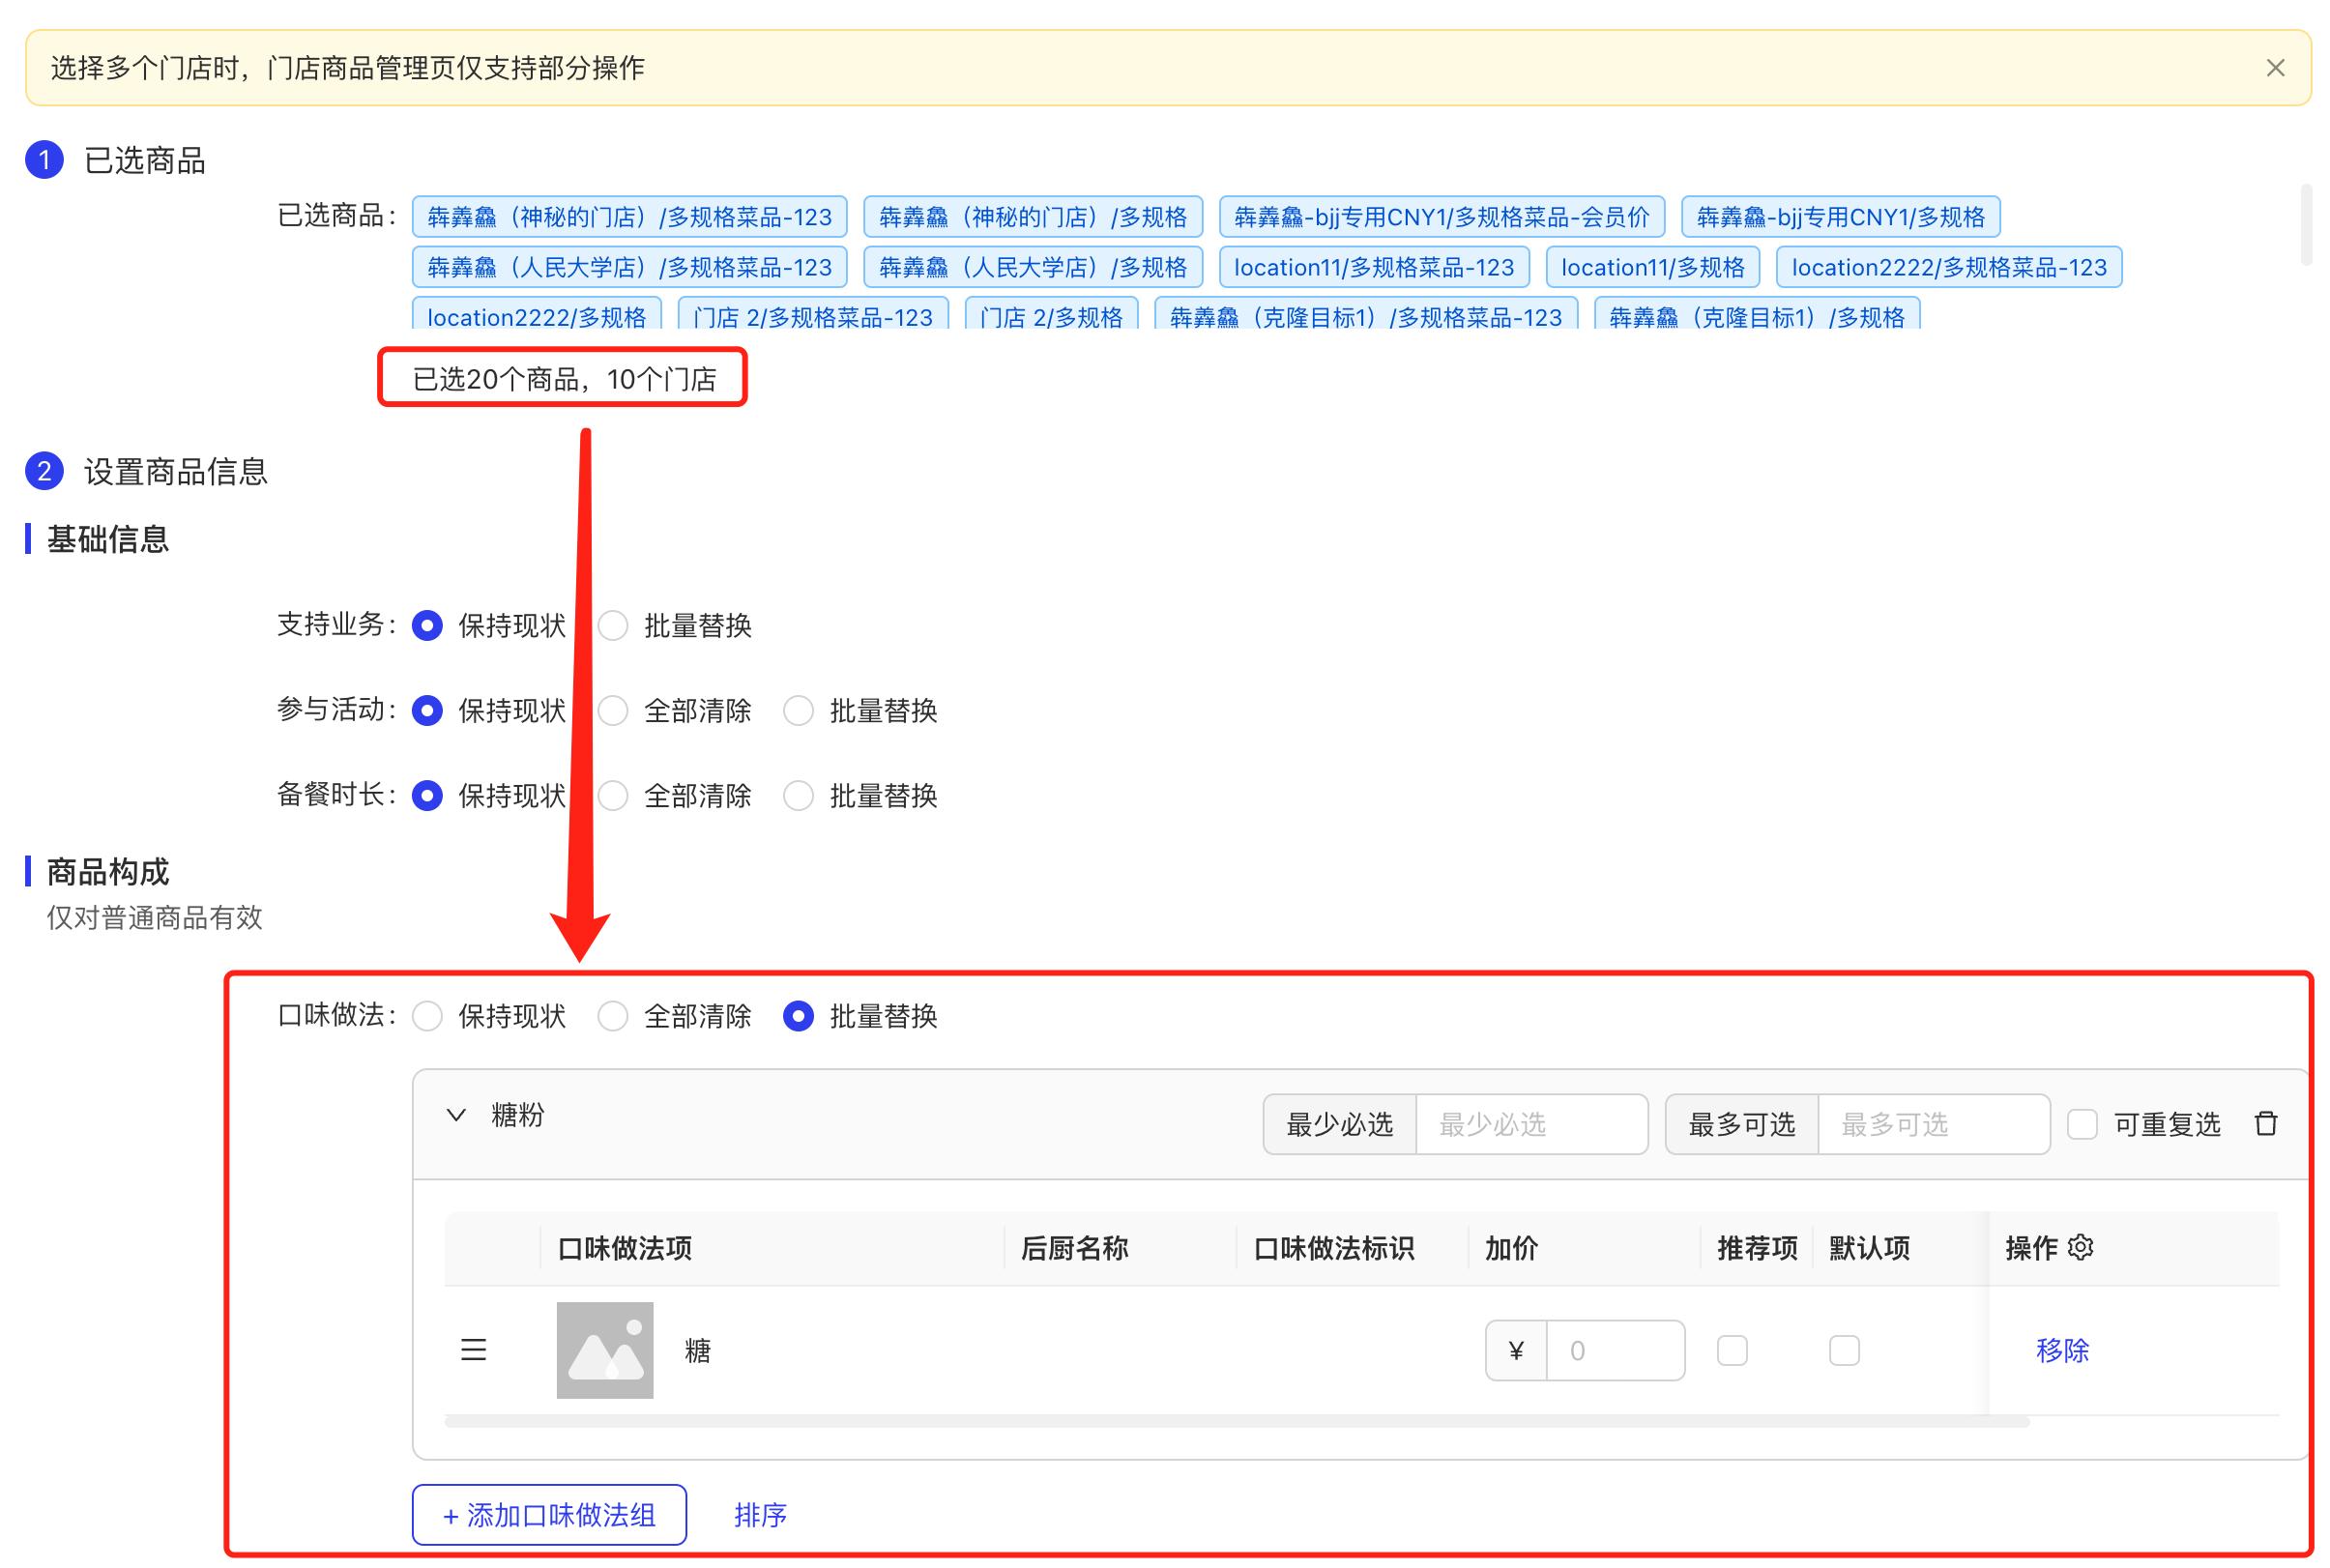The width and height of the screenshot is (2330, 1568).
Task: Select 保持现状 for 支持业务
Action: tap(427, 626)
